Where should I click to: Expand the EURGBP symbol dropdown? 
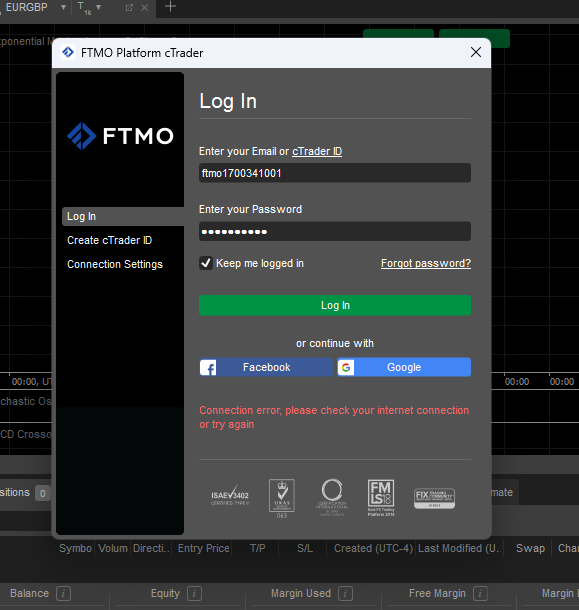point(63,7)
